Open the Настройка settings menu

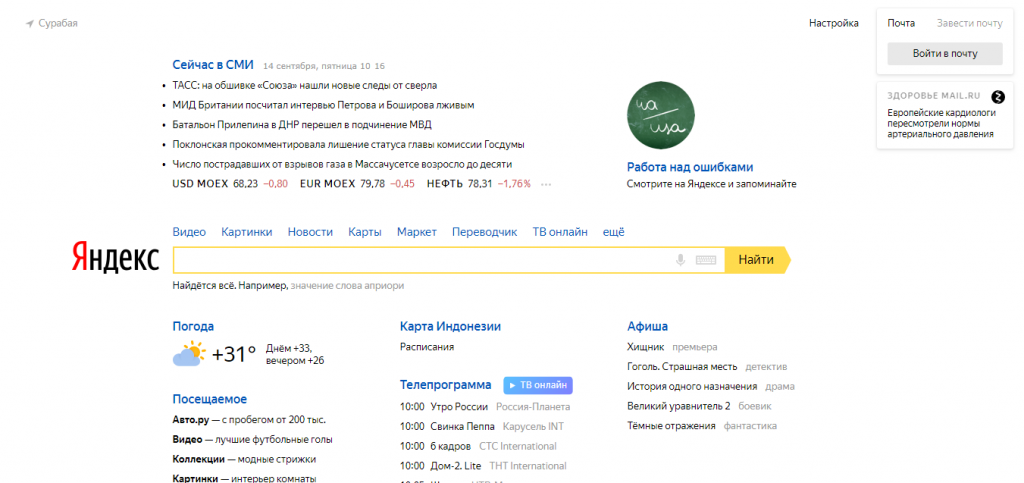(833, 23)
